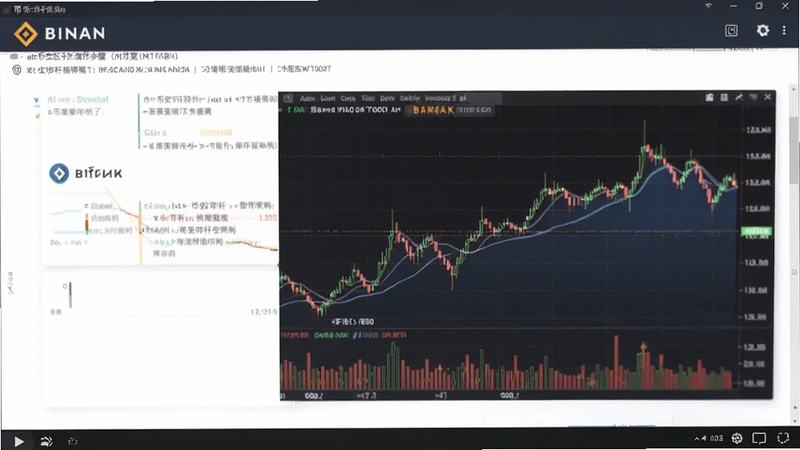The image size is (800, 450).
Task: Open the fifth menu in chart menu bar
Action: pos(387,98)
